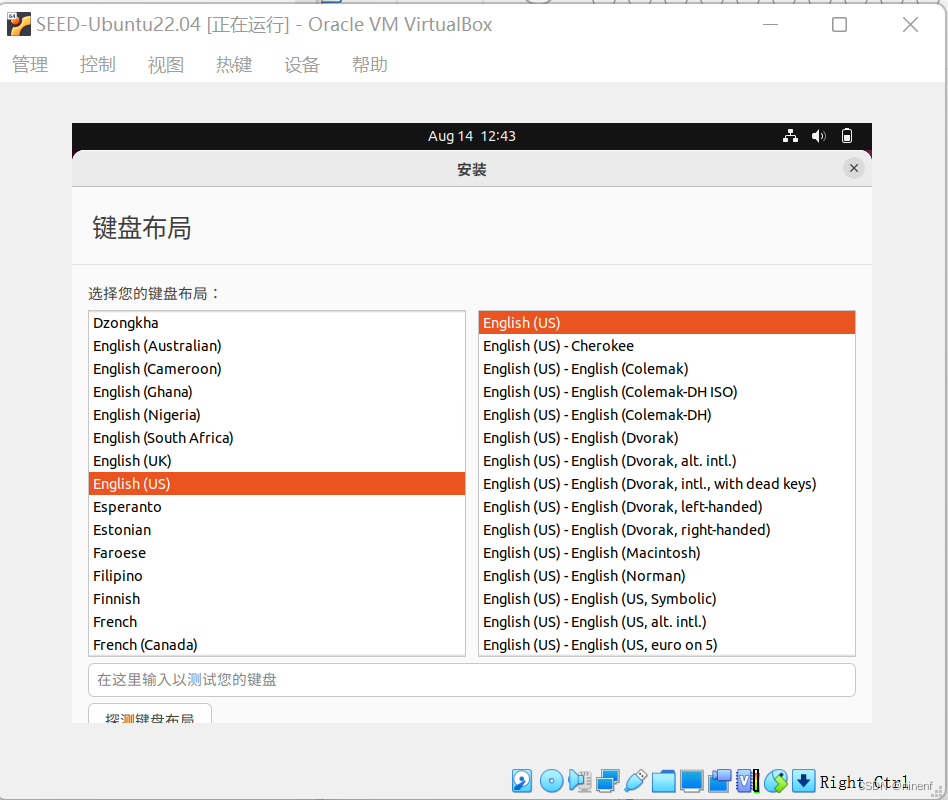Select English (Colemak-DH) variant
Screen dimensions: 948x800
pos(667,415)
